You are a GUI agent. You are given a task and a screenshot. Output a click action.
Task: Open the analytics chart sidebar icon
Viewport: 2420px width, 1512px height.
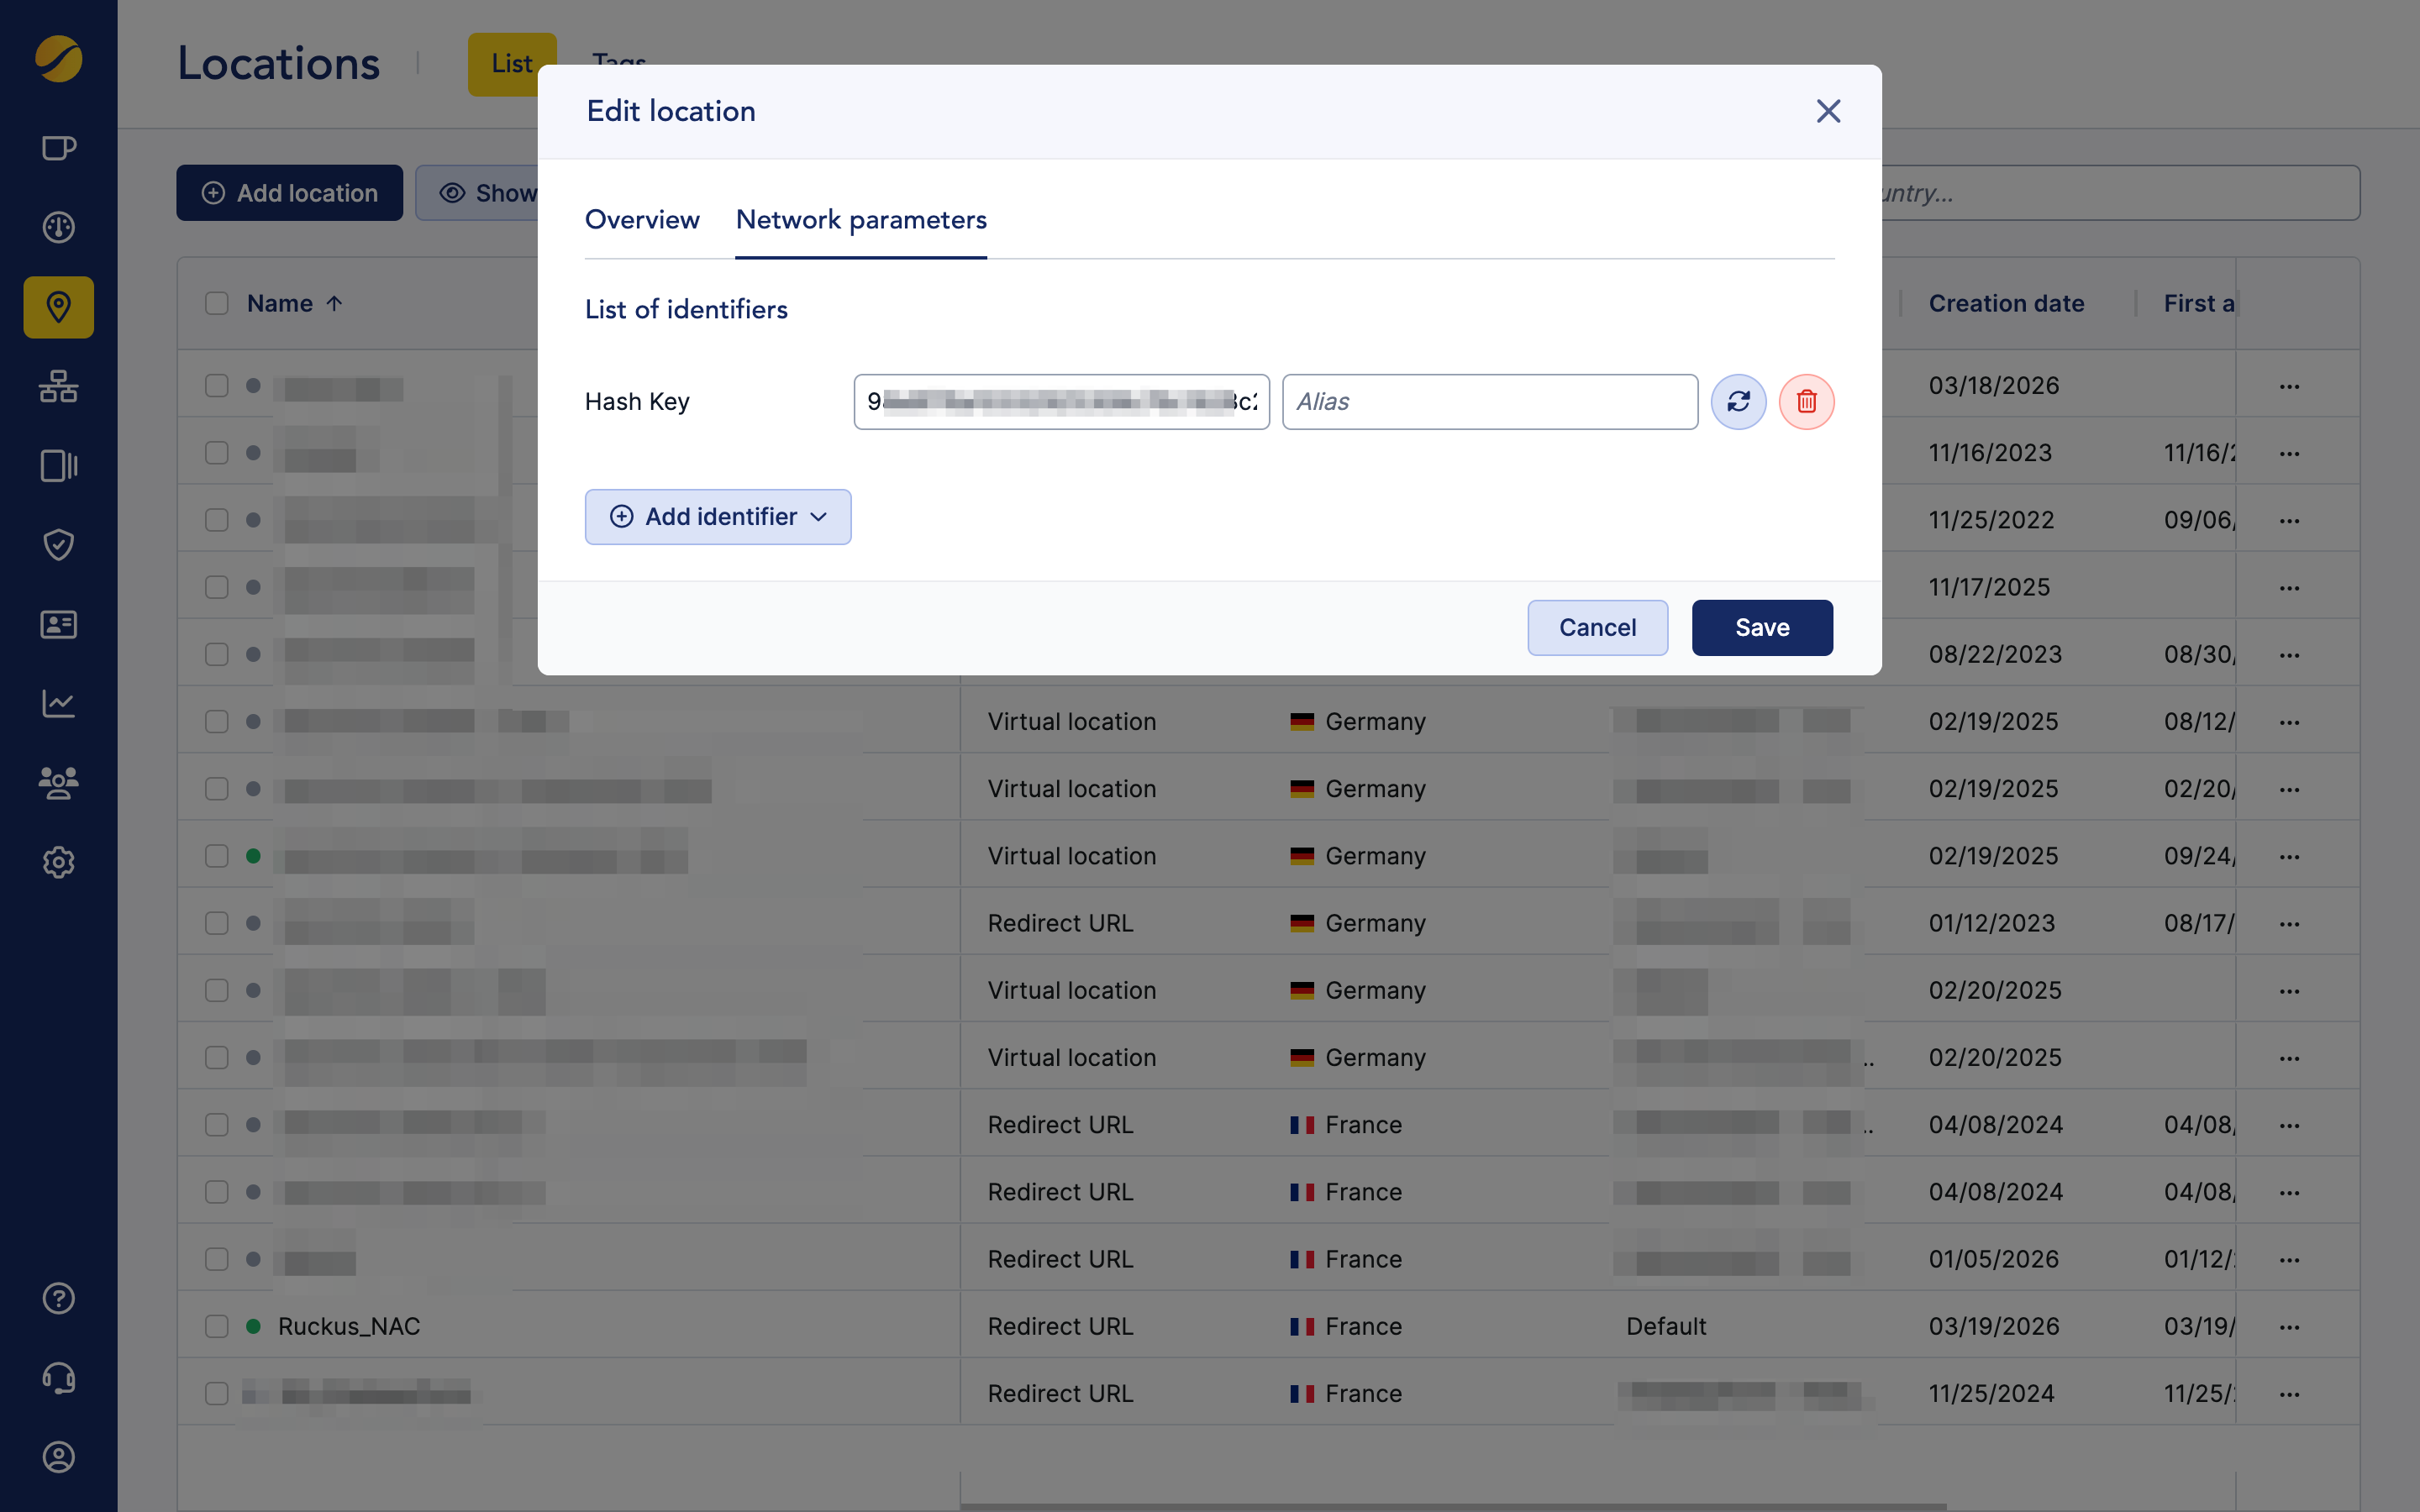(x=58, y=704)
